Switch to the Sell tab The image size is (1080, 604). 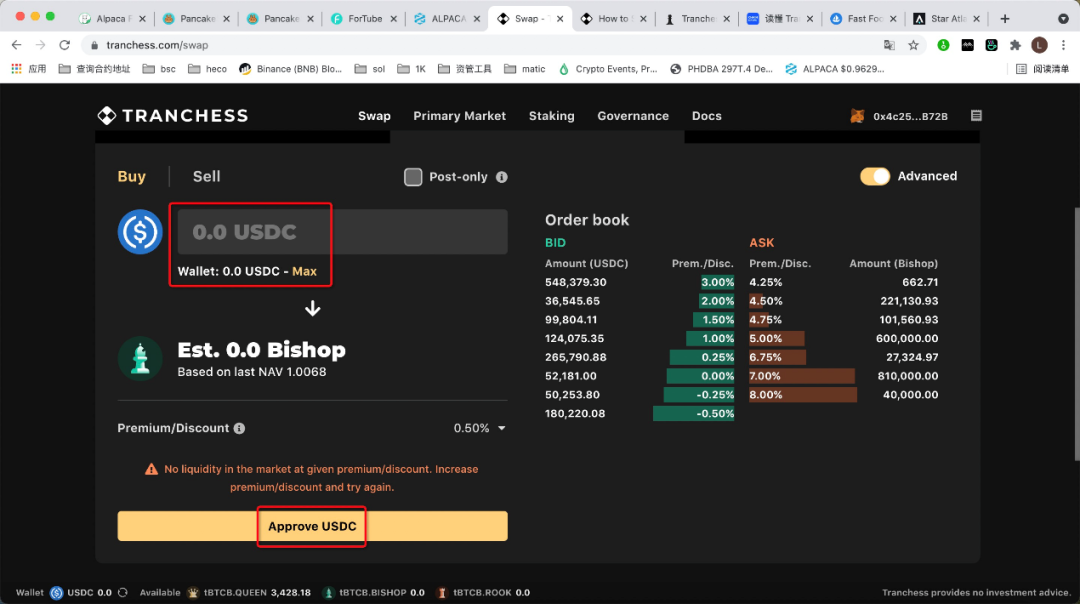click(x=207, y=176)
